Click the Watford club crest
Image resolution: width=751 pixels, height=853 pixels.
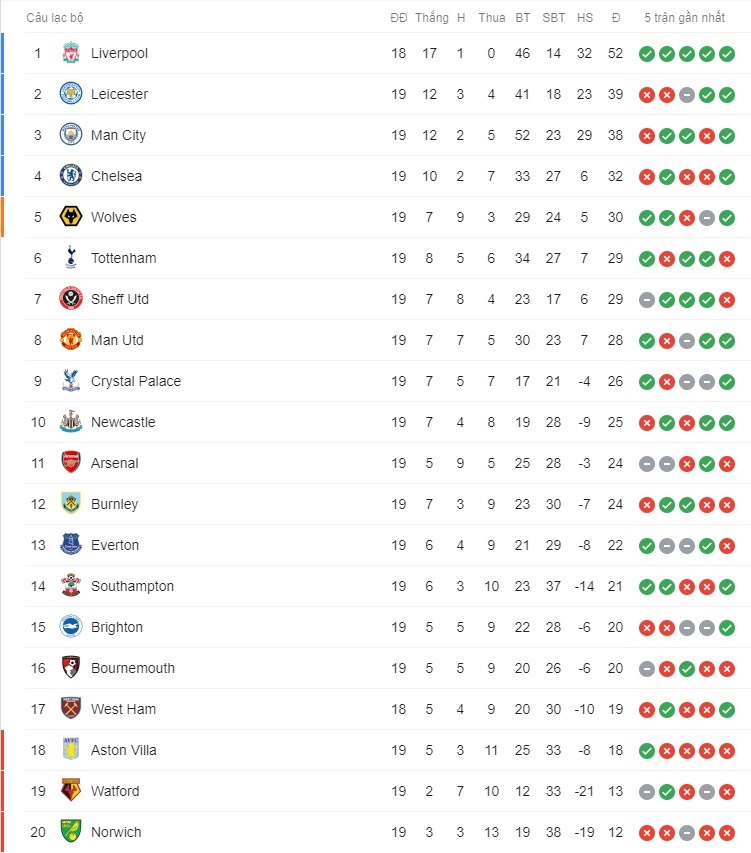[71, 791]
